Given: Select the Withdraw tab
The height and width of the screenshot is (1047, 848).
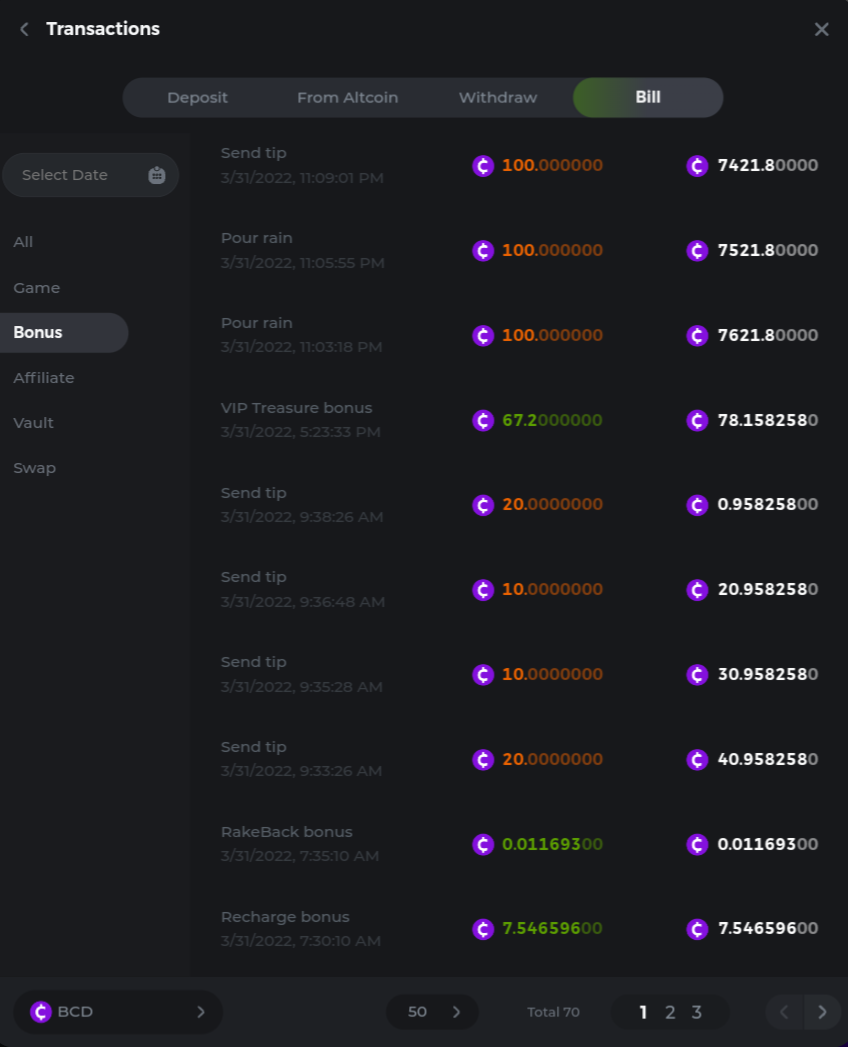Looking at the screenshot, I should click(x=497, y=98).
